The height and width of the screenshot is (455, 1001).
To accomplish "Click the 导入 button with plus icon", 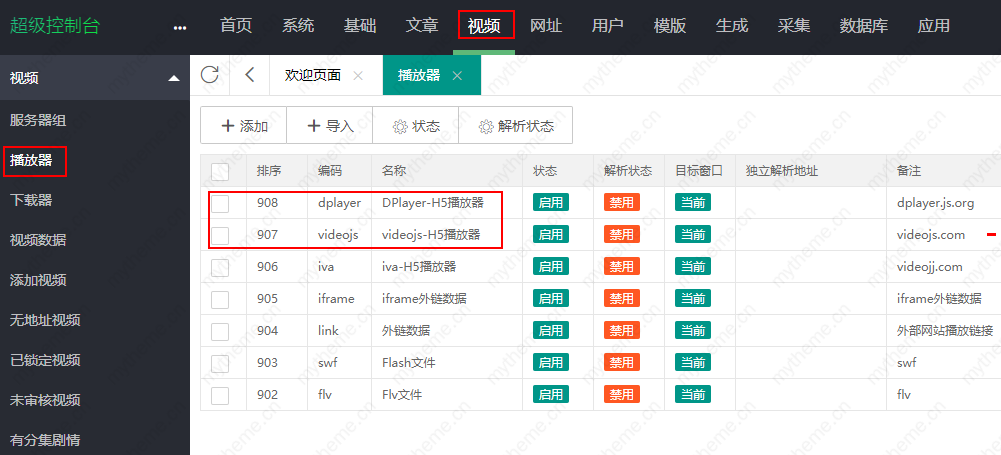I will 330,126.
